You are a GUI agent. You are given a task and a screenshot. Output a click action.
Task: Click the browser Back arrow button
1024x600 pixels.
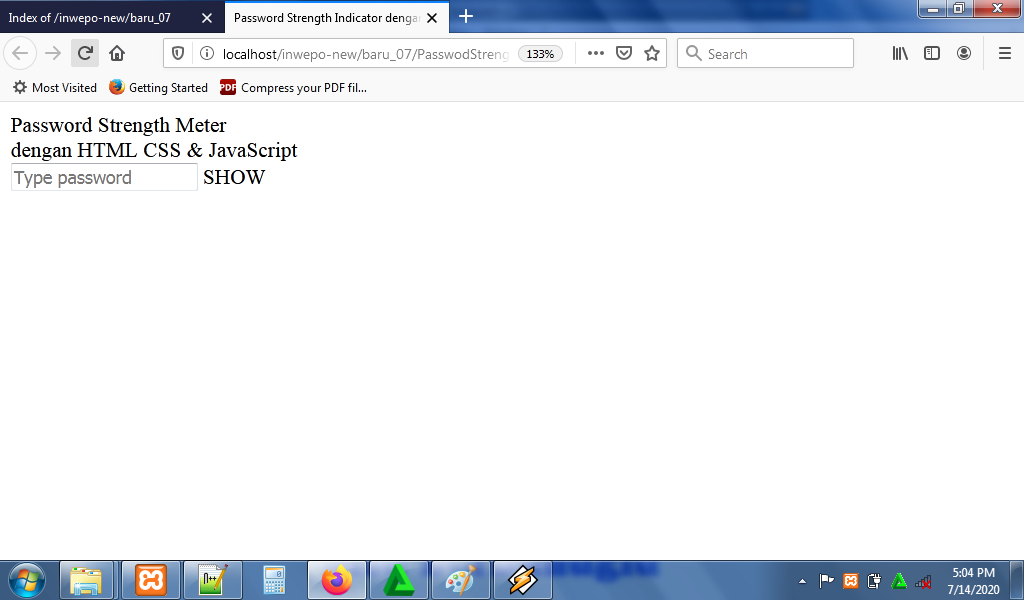pos(20,54)
